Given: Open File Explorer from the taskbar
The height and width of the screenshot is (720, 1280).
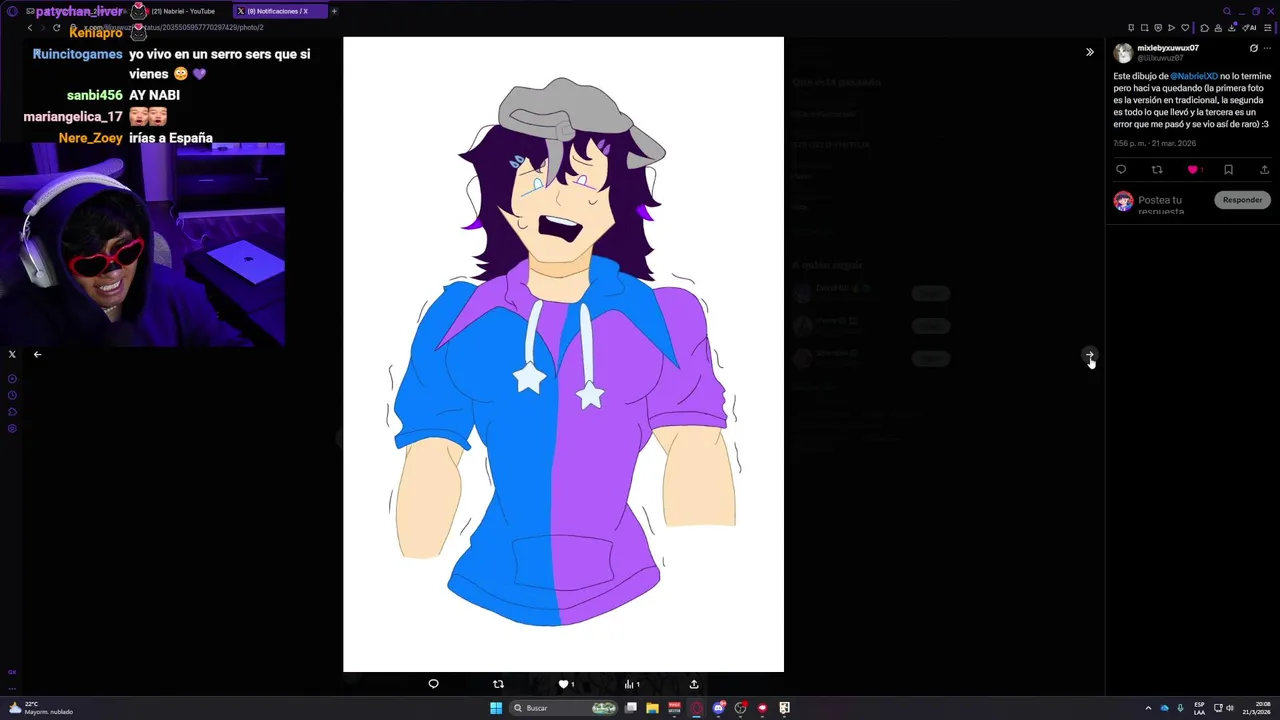Looking at the screenshot, I should pyautogui.click(x=652, y=708).
